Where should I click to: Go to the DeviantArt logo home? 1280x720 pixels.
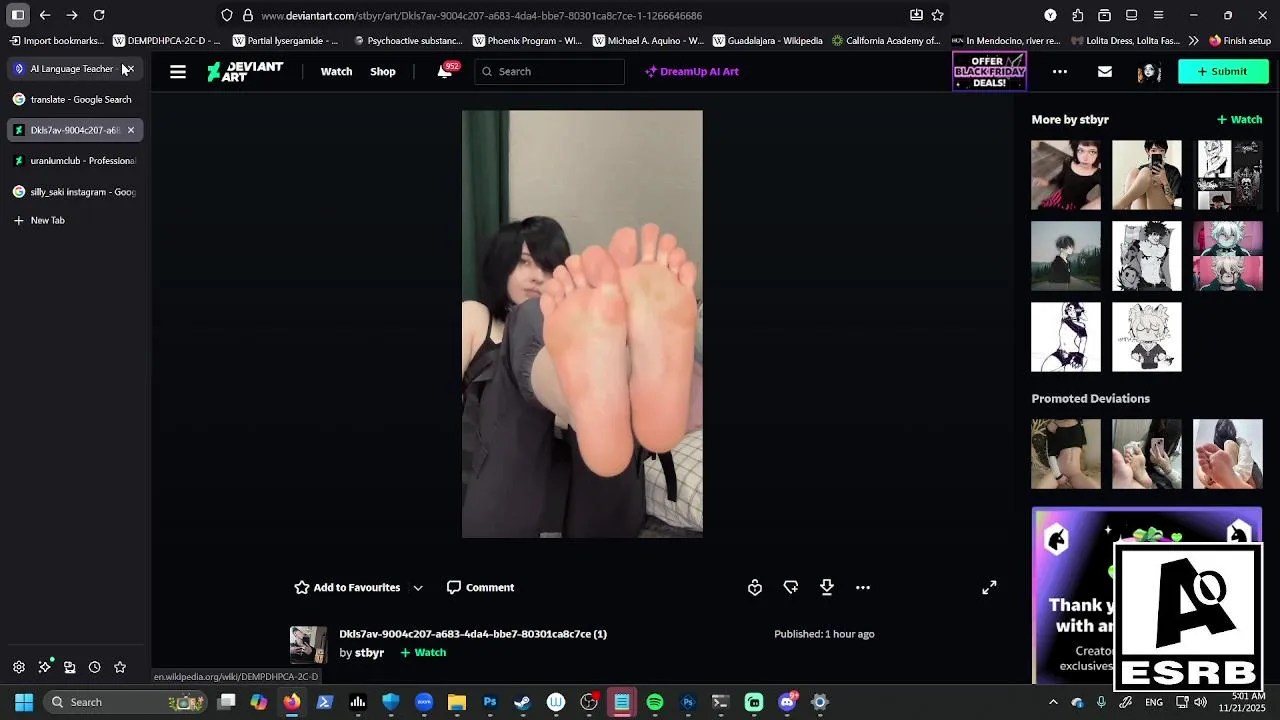point(245,71)
